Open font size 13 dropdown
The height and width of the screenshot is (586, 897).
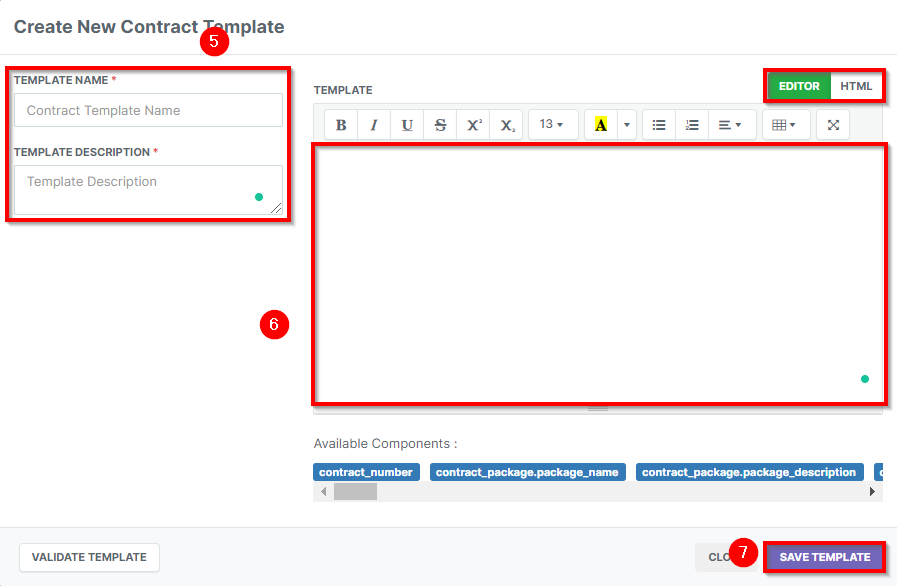(x=553, y=125)
